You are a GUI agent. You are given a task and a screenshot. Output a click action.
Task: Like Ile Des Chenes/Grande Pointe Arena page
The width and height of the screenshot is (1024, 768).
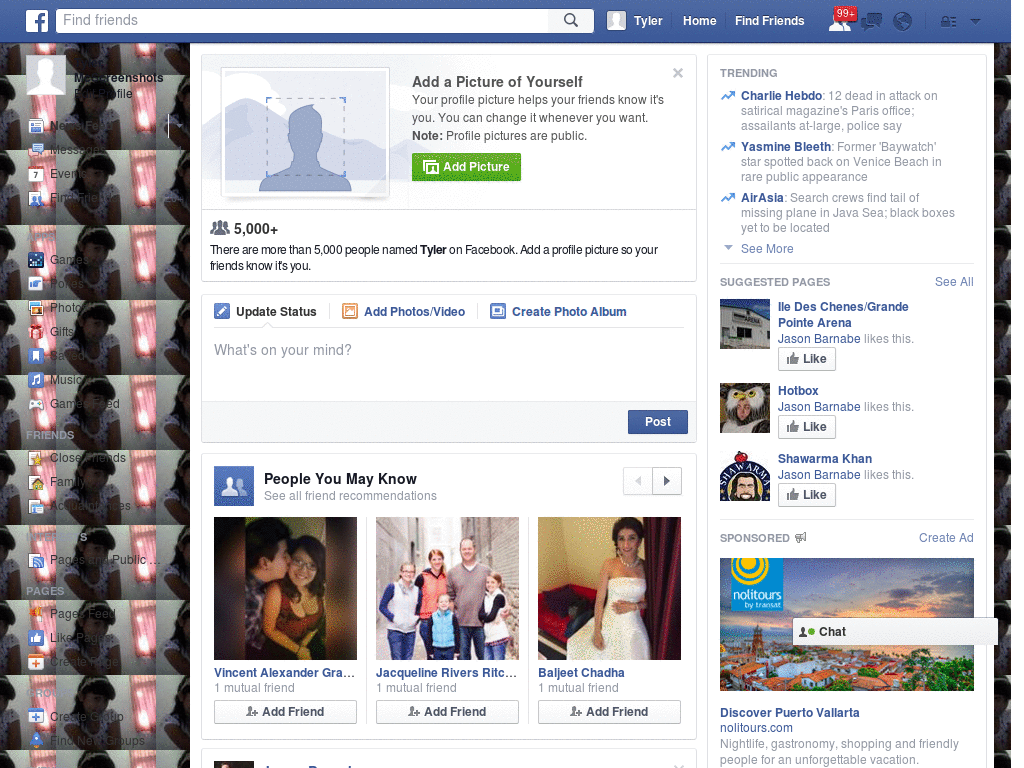(807, 359)
